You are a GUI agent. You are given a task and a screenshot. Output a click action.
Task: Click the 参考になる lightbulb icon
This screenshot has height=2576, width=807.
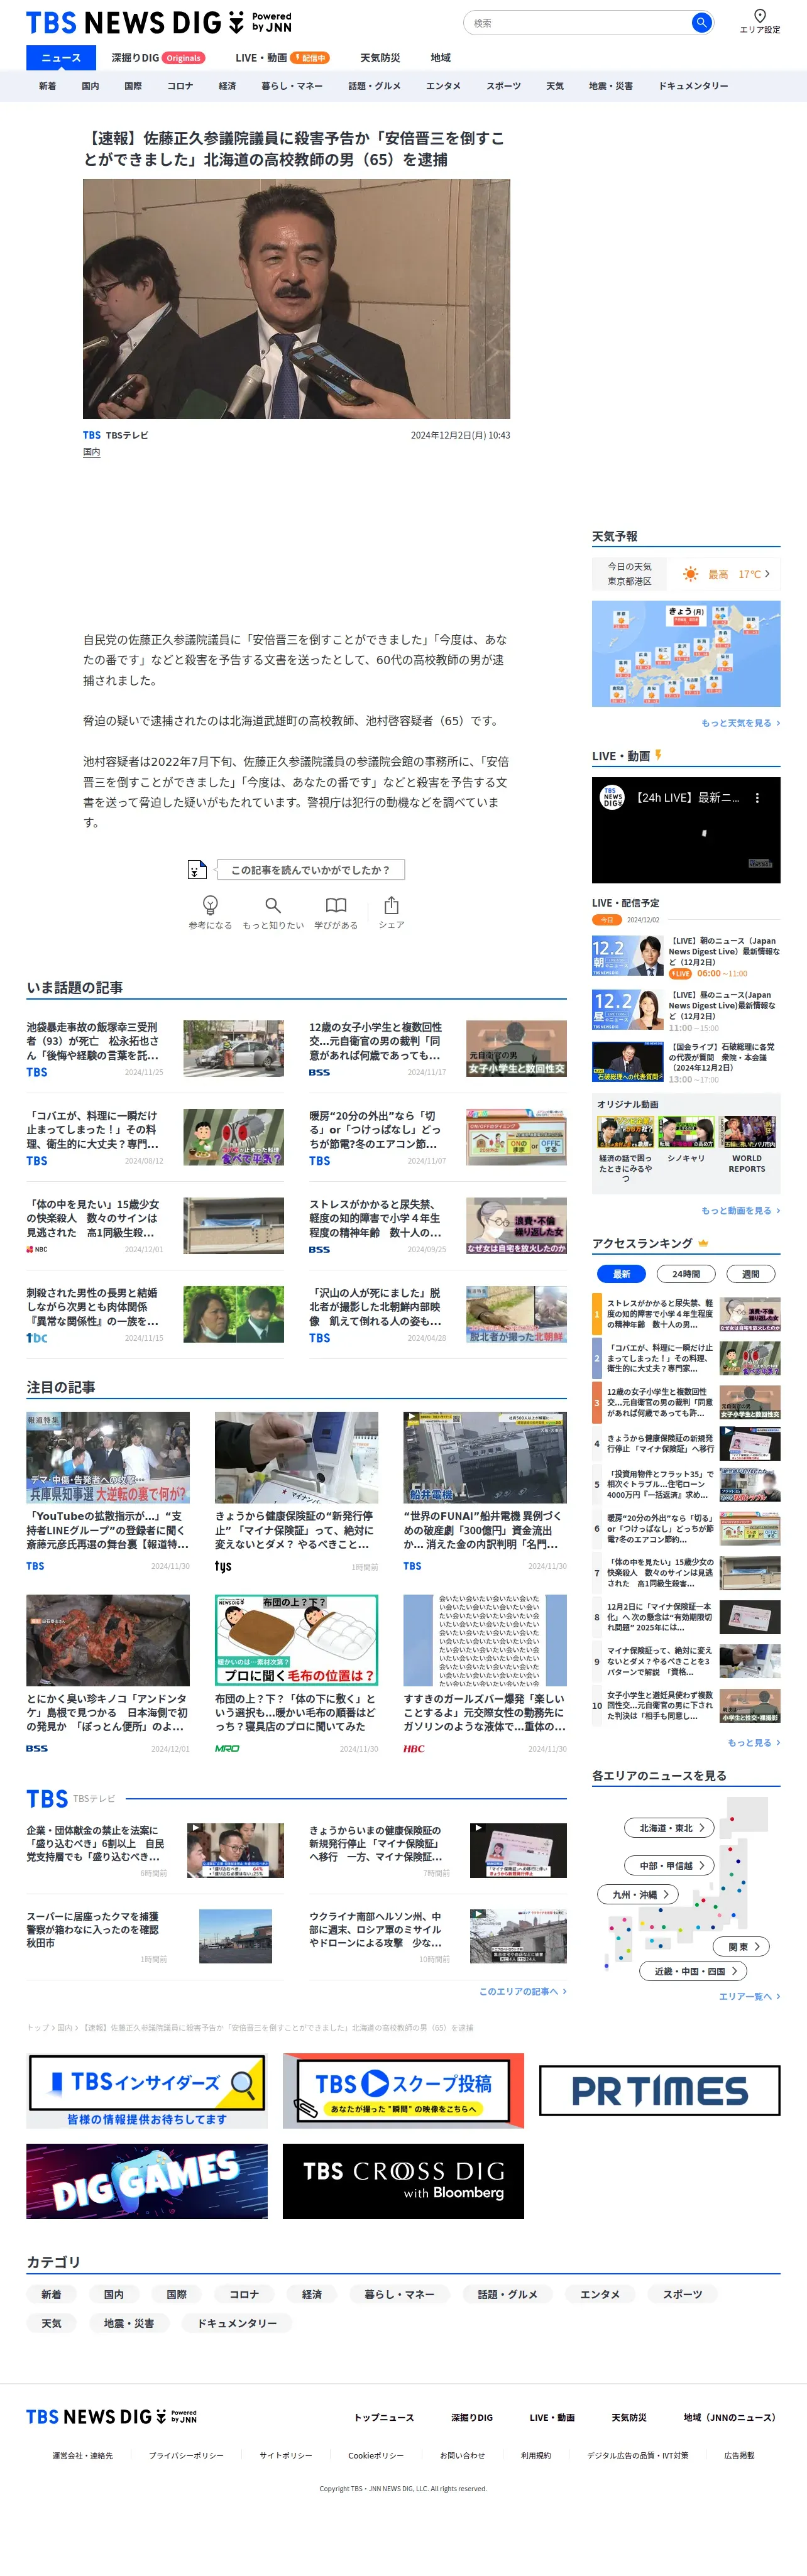[210, 905]
